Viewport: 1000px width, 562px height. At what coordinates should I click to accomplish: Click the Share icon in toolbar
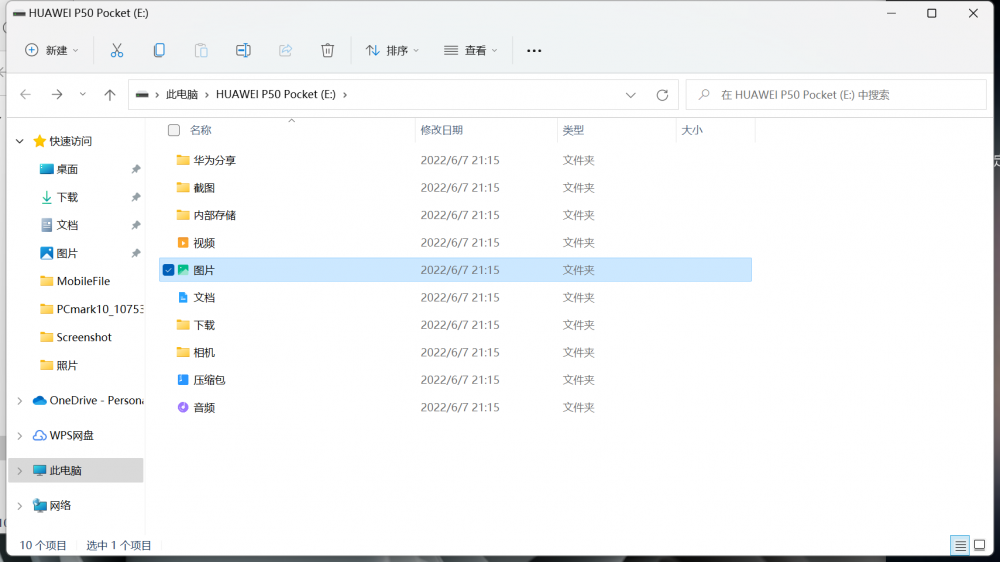[x=285, y=50]
